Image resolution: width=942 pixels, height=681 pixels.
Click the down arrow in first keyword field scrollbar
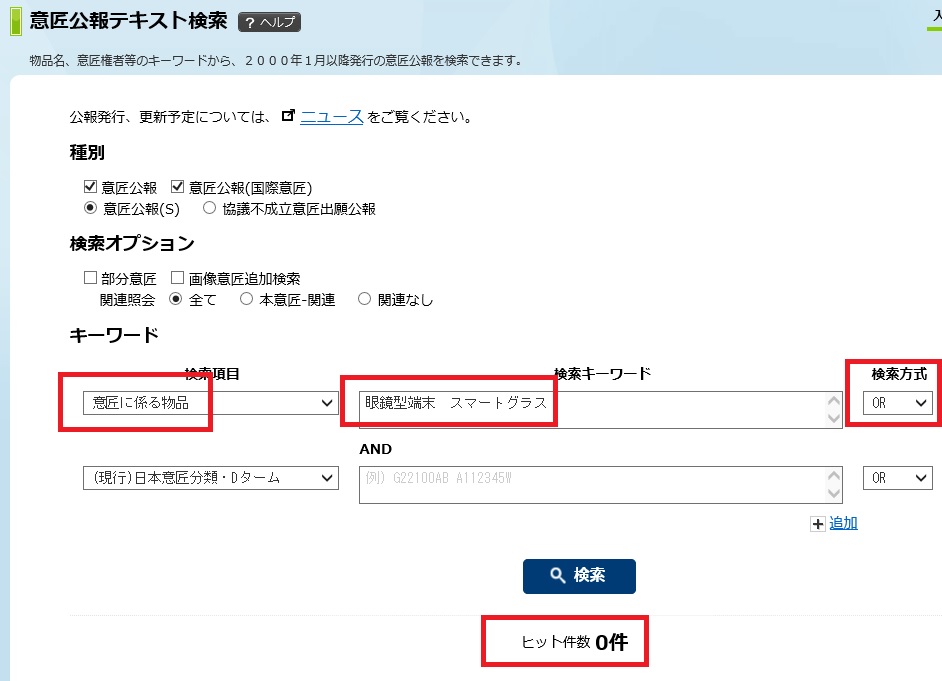(834, 419)
